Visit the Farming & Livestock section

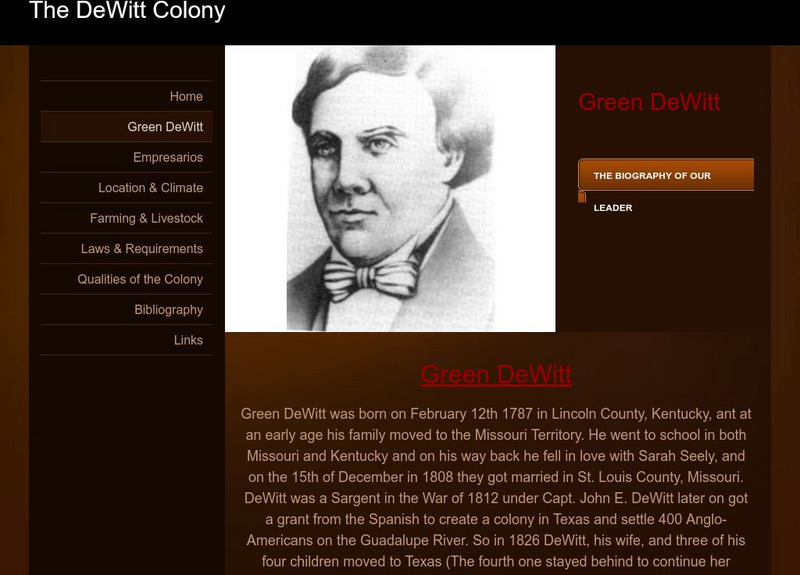pyautogui.click(x=127, y=218)
